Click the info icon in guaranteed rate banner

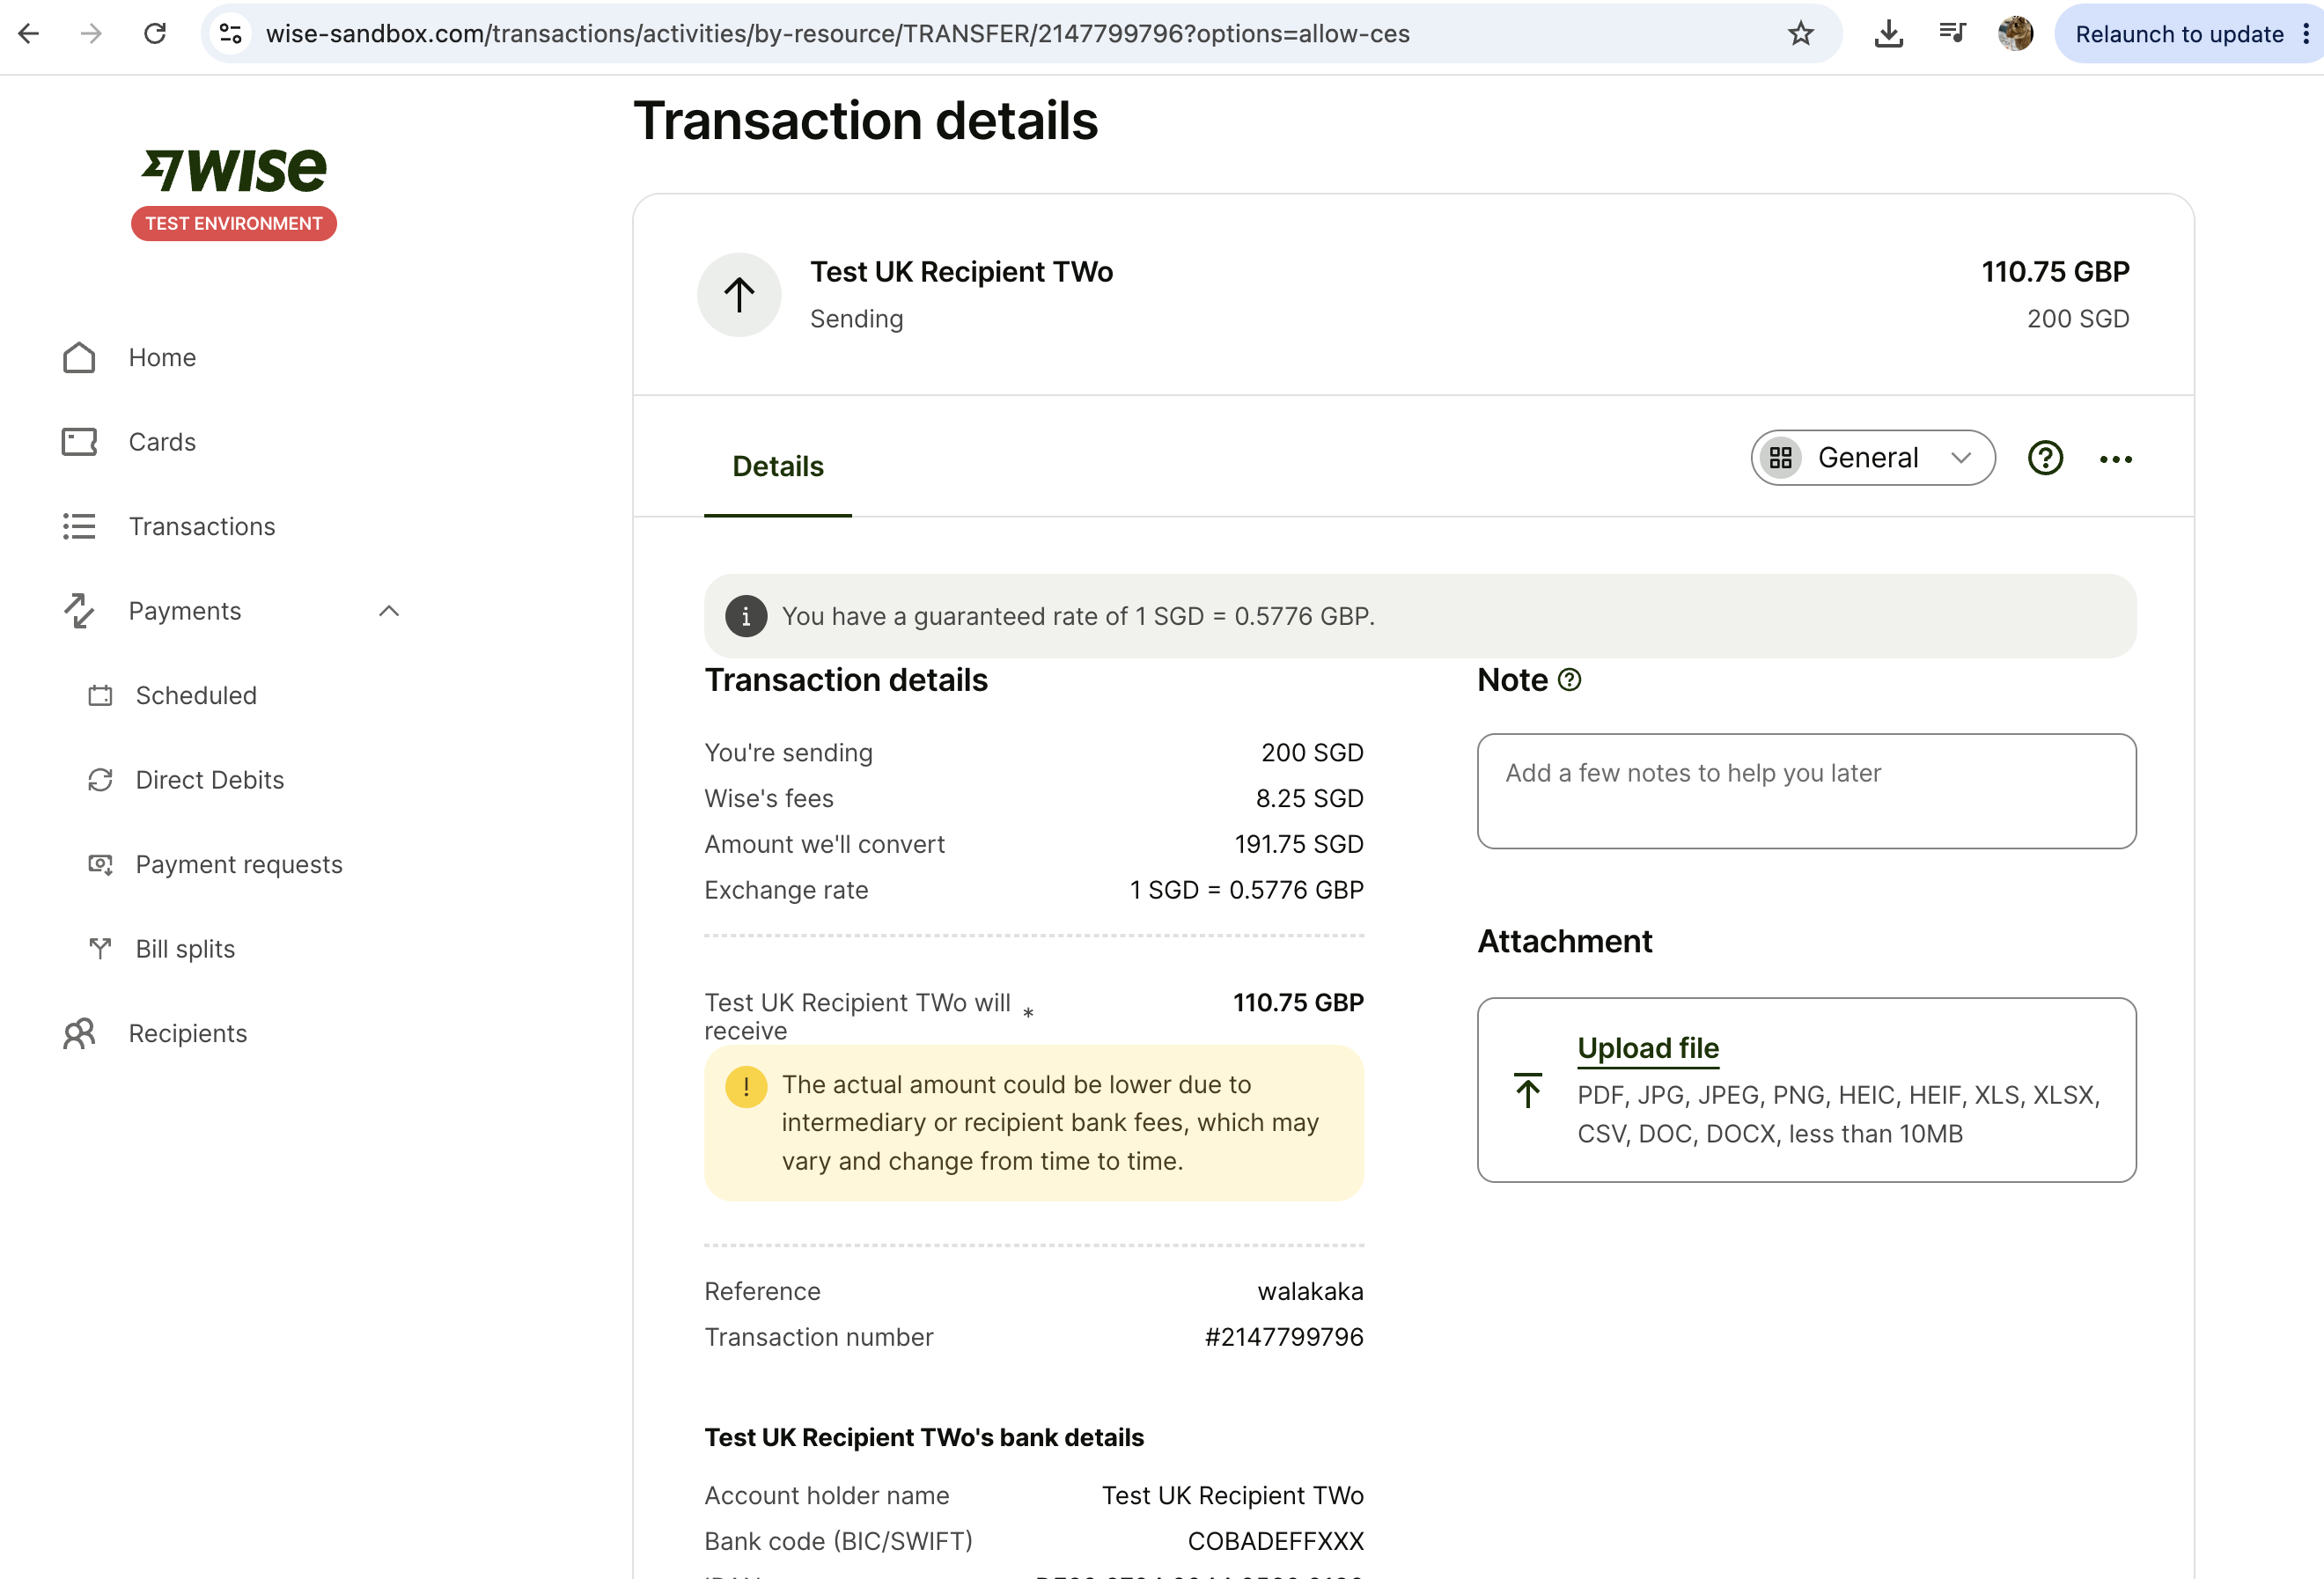click(x=746, y=616)
